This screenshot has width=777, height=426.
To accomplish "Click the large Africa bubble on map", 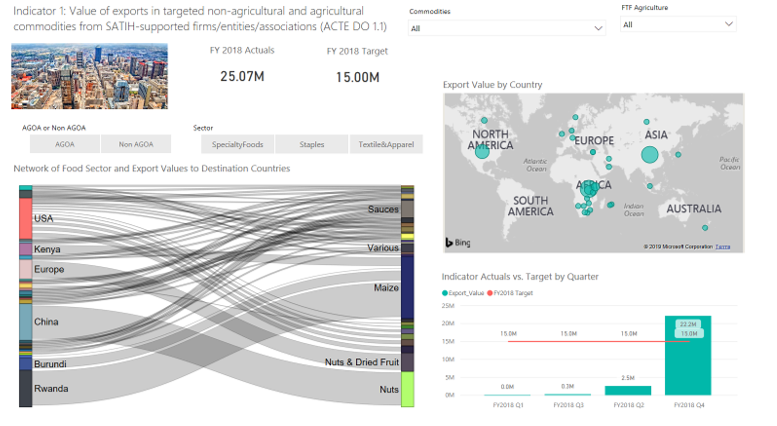I will click(x=588, y=188).
